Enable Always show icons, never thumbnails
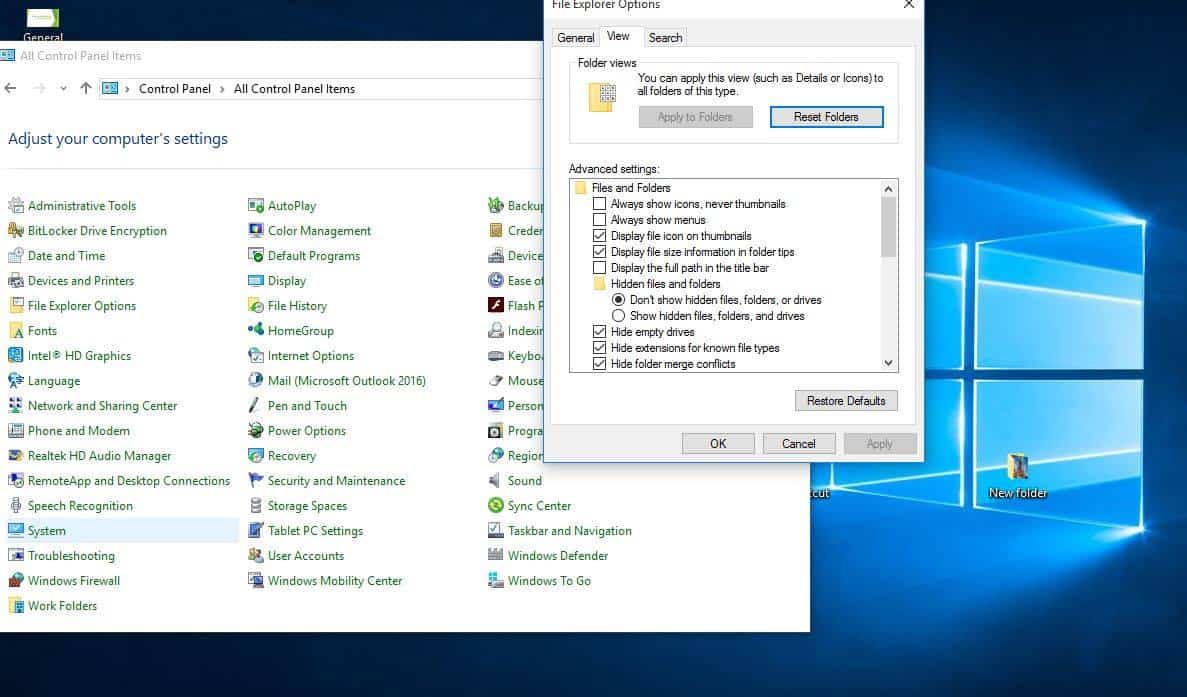Screen dimensions: 1187x697 pos(600,204)
